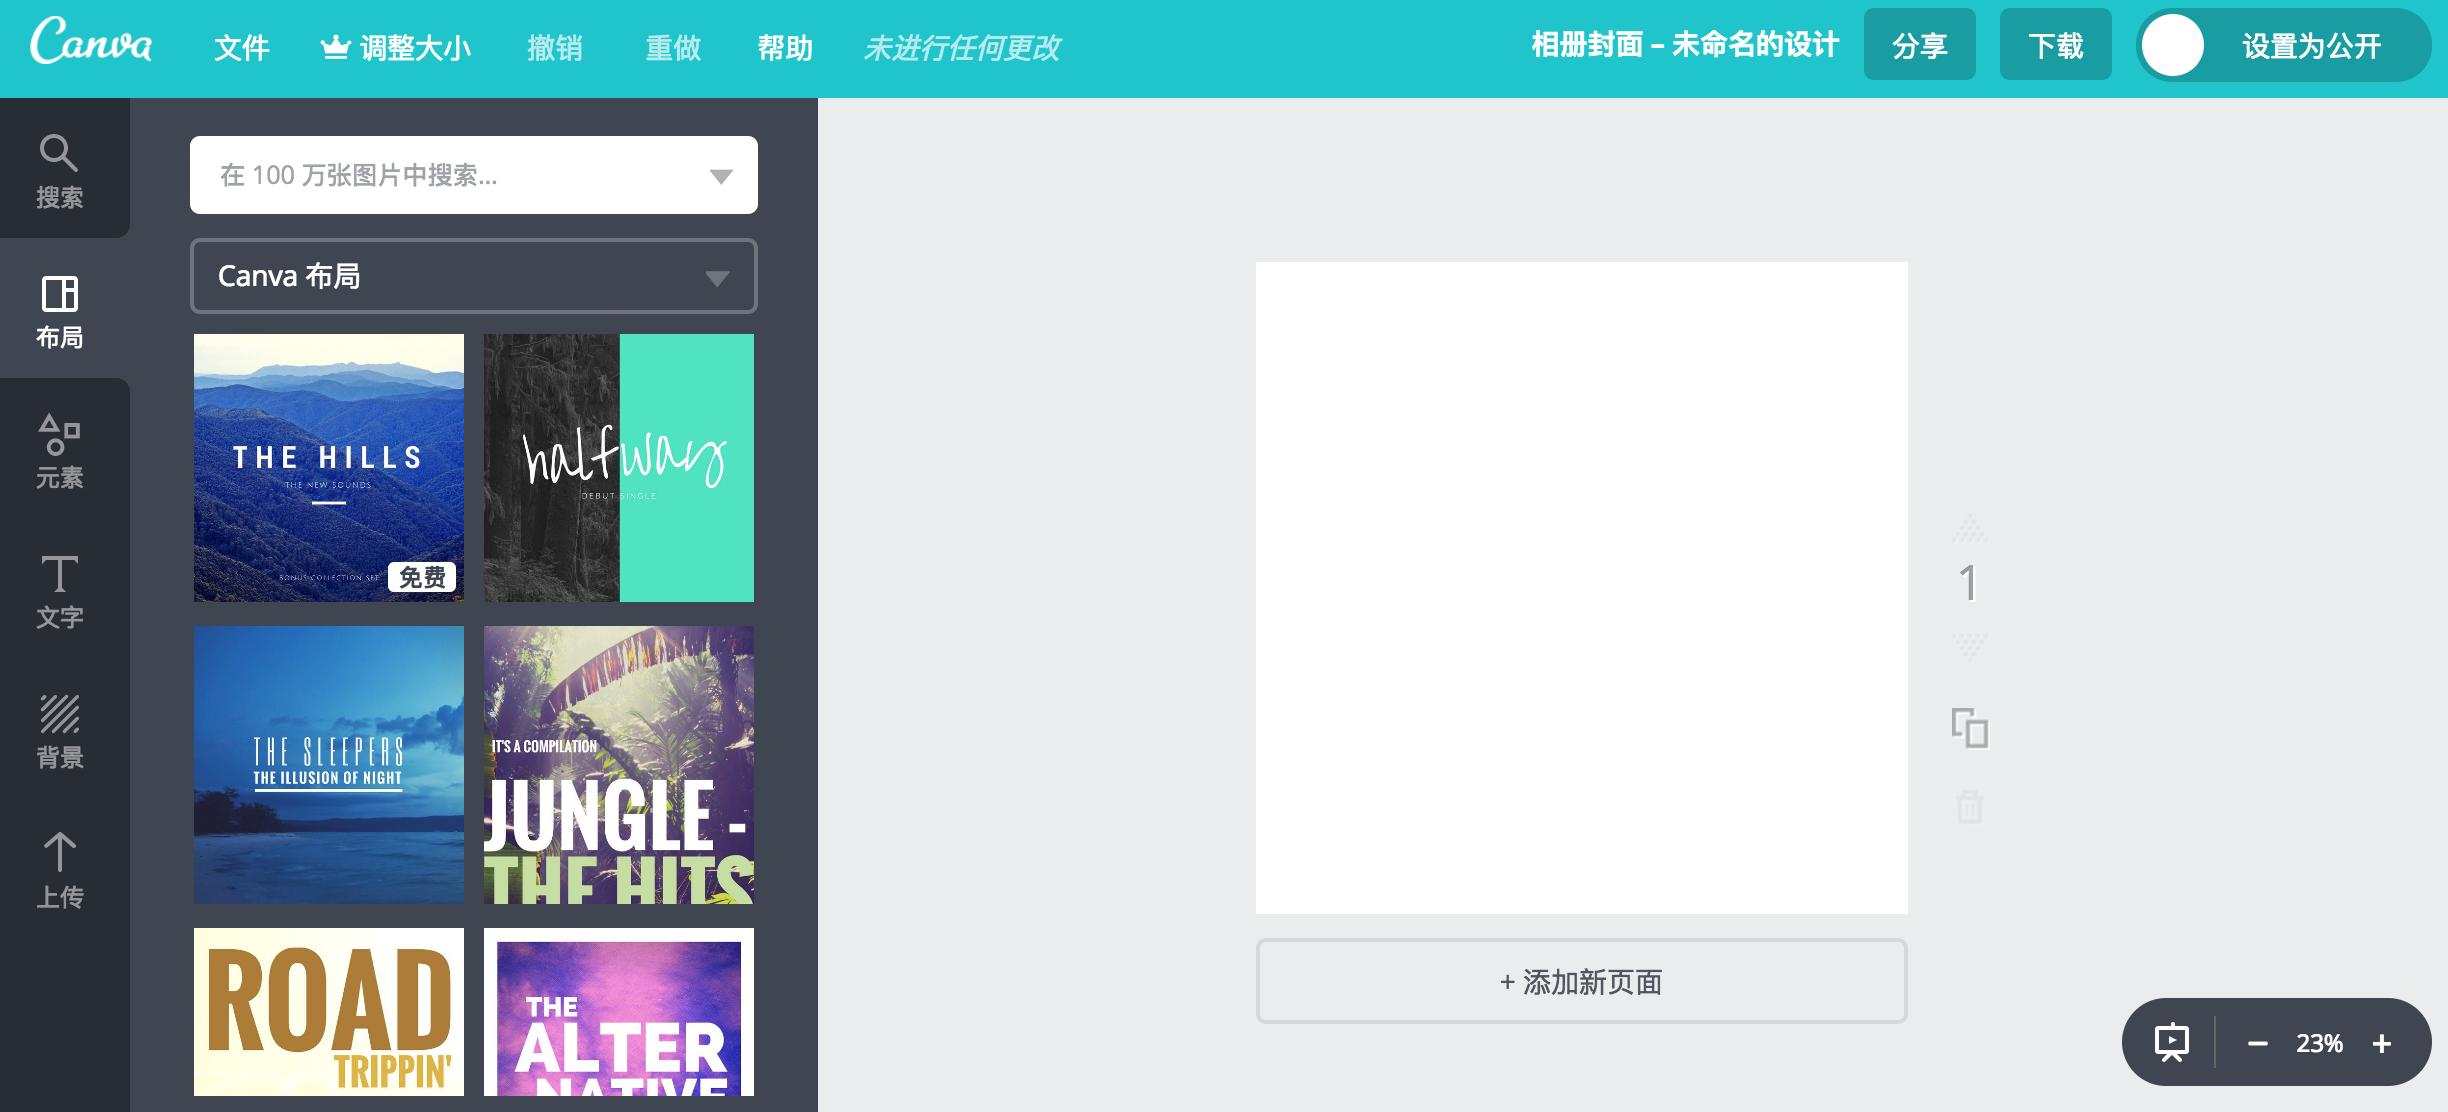Click the duplicate page icon
The height and width of the screenshot is (1112, 2448).
pyautogui.click(x=1969, y=728)
